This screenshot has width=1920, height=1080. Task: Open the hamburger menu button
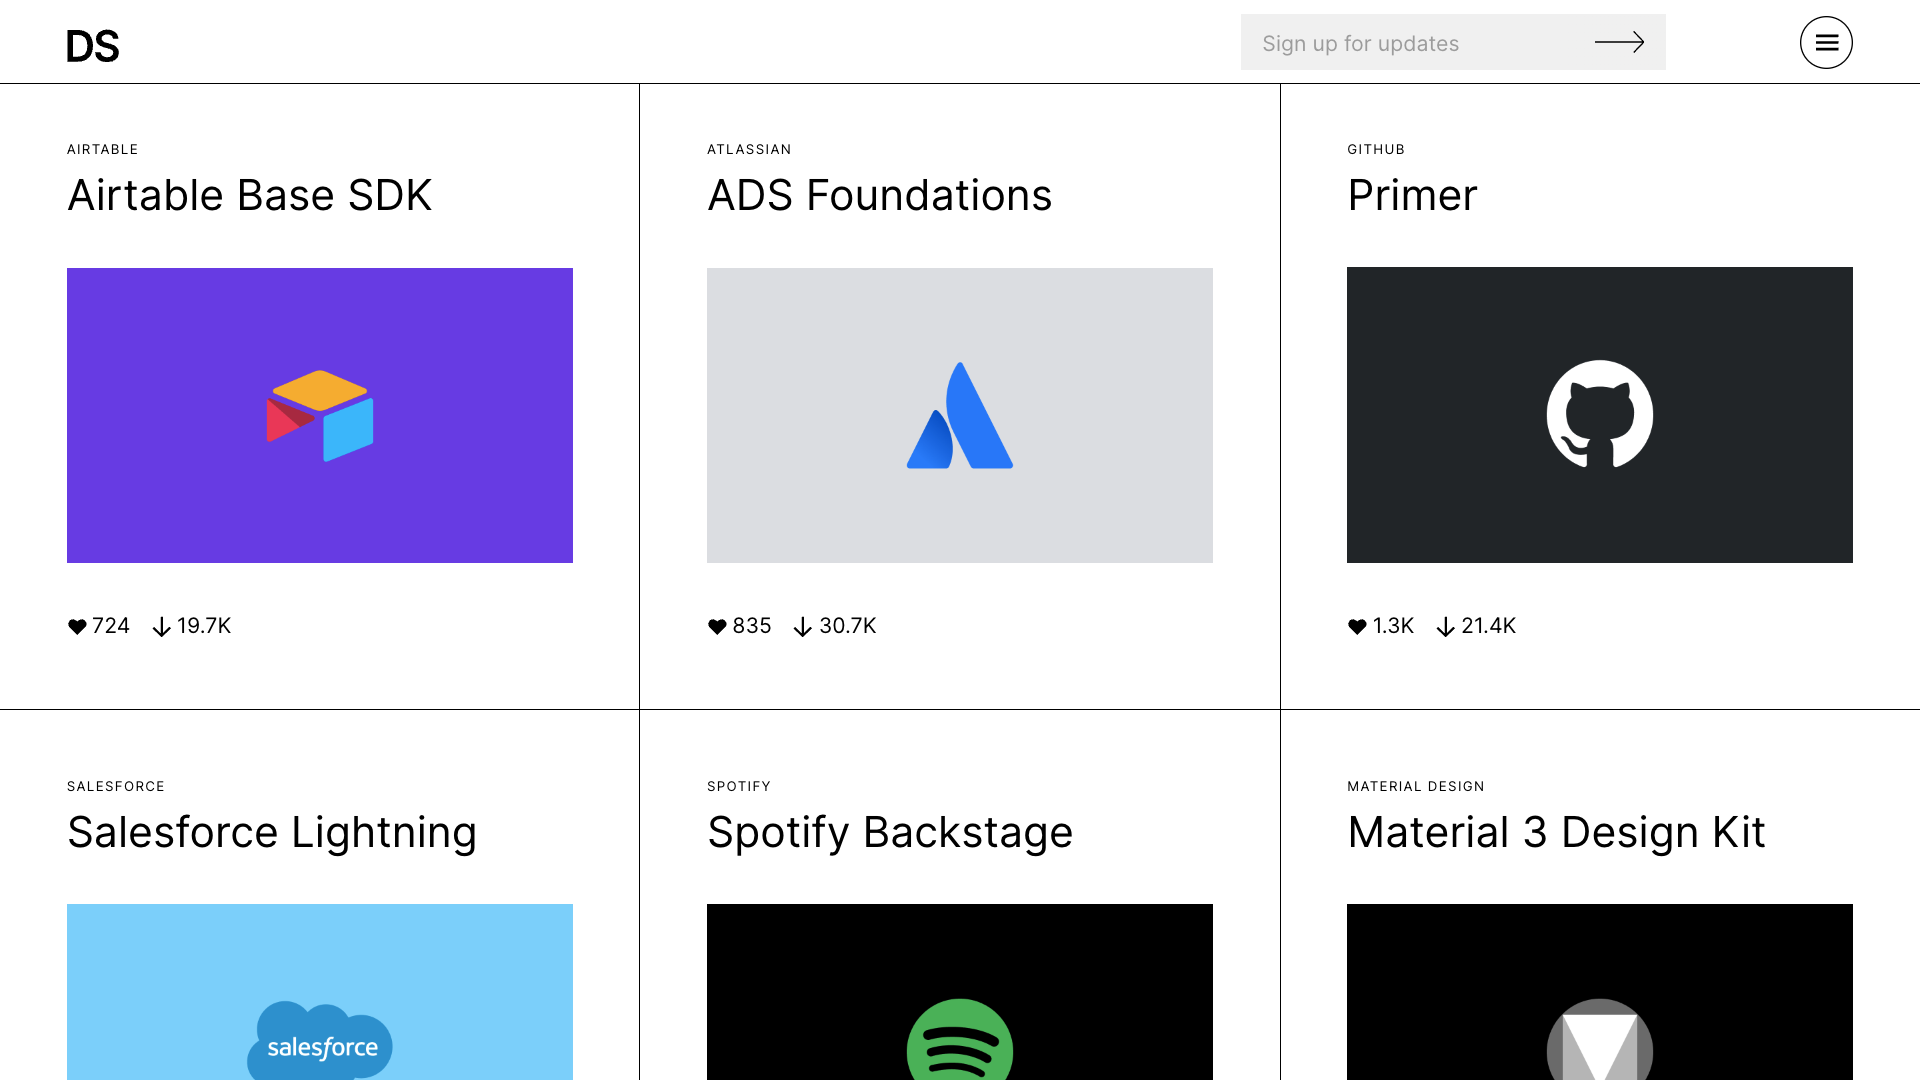(1826, 42)
